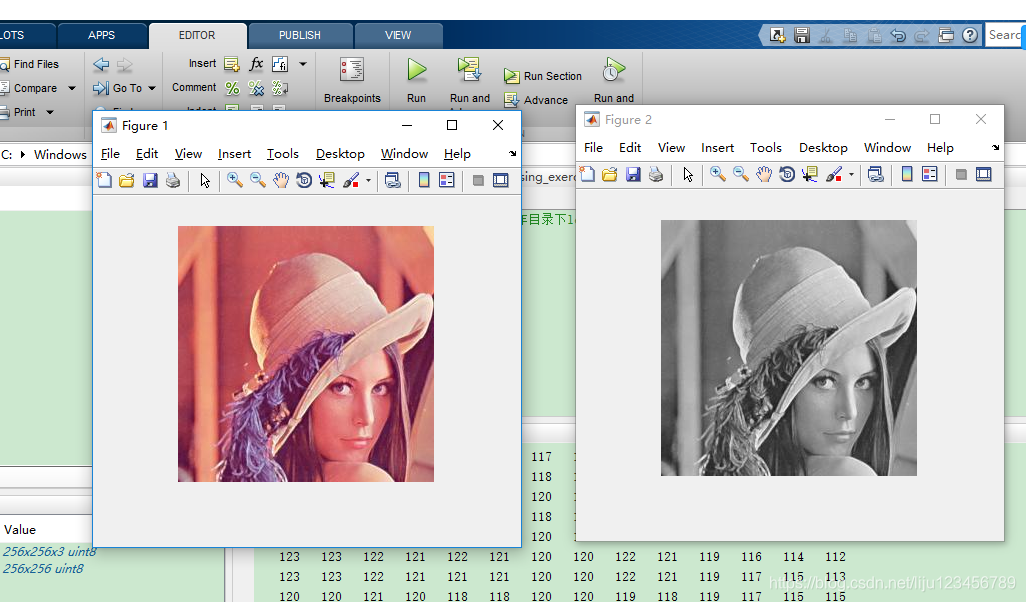Open Tools menu in Figure 1
Viewport: 1026px width, 602px height.
coord(283,154)
